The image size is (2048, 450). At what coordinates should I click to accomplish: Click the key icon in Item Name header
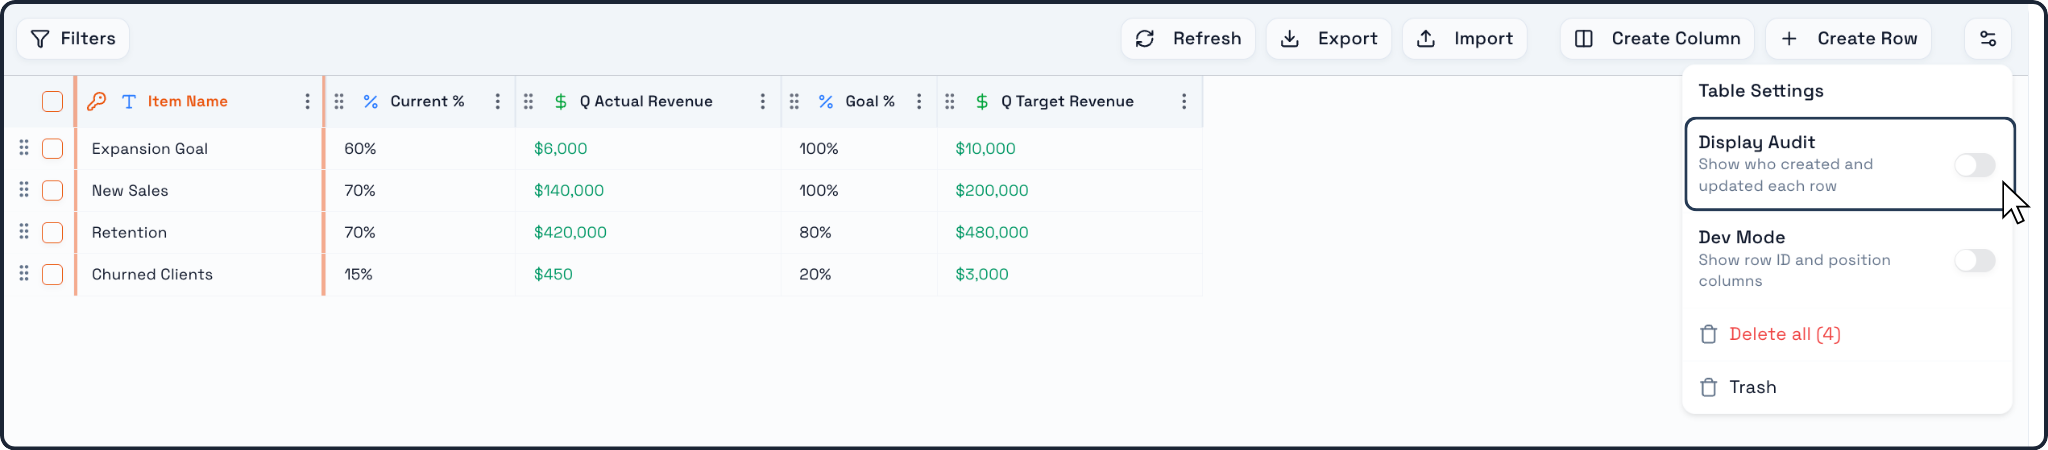pyautogui.click(x=97, y=101)
